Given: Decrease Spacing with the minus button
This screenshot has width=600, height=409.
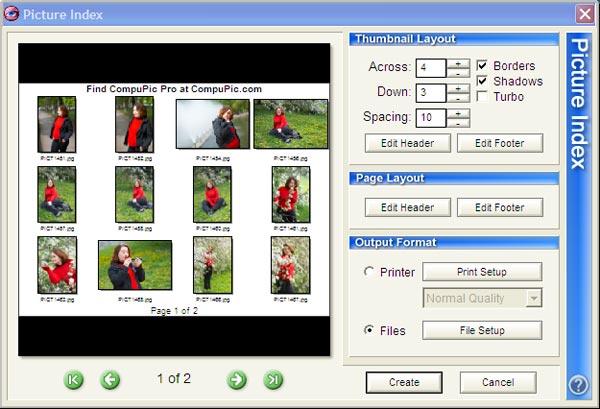Looking at the screenshot, I should (x=458, y=123).
